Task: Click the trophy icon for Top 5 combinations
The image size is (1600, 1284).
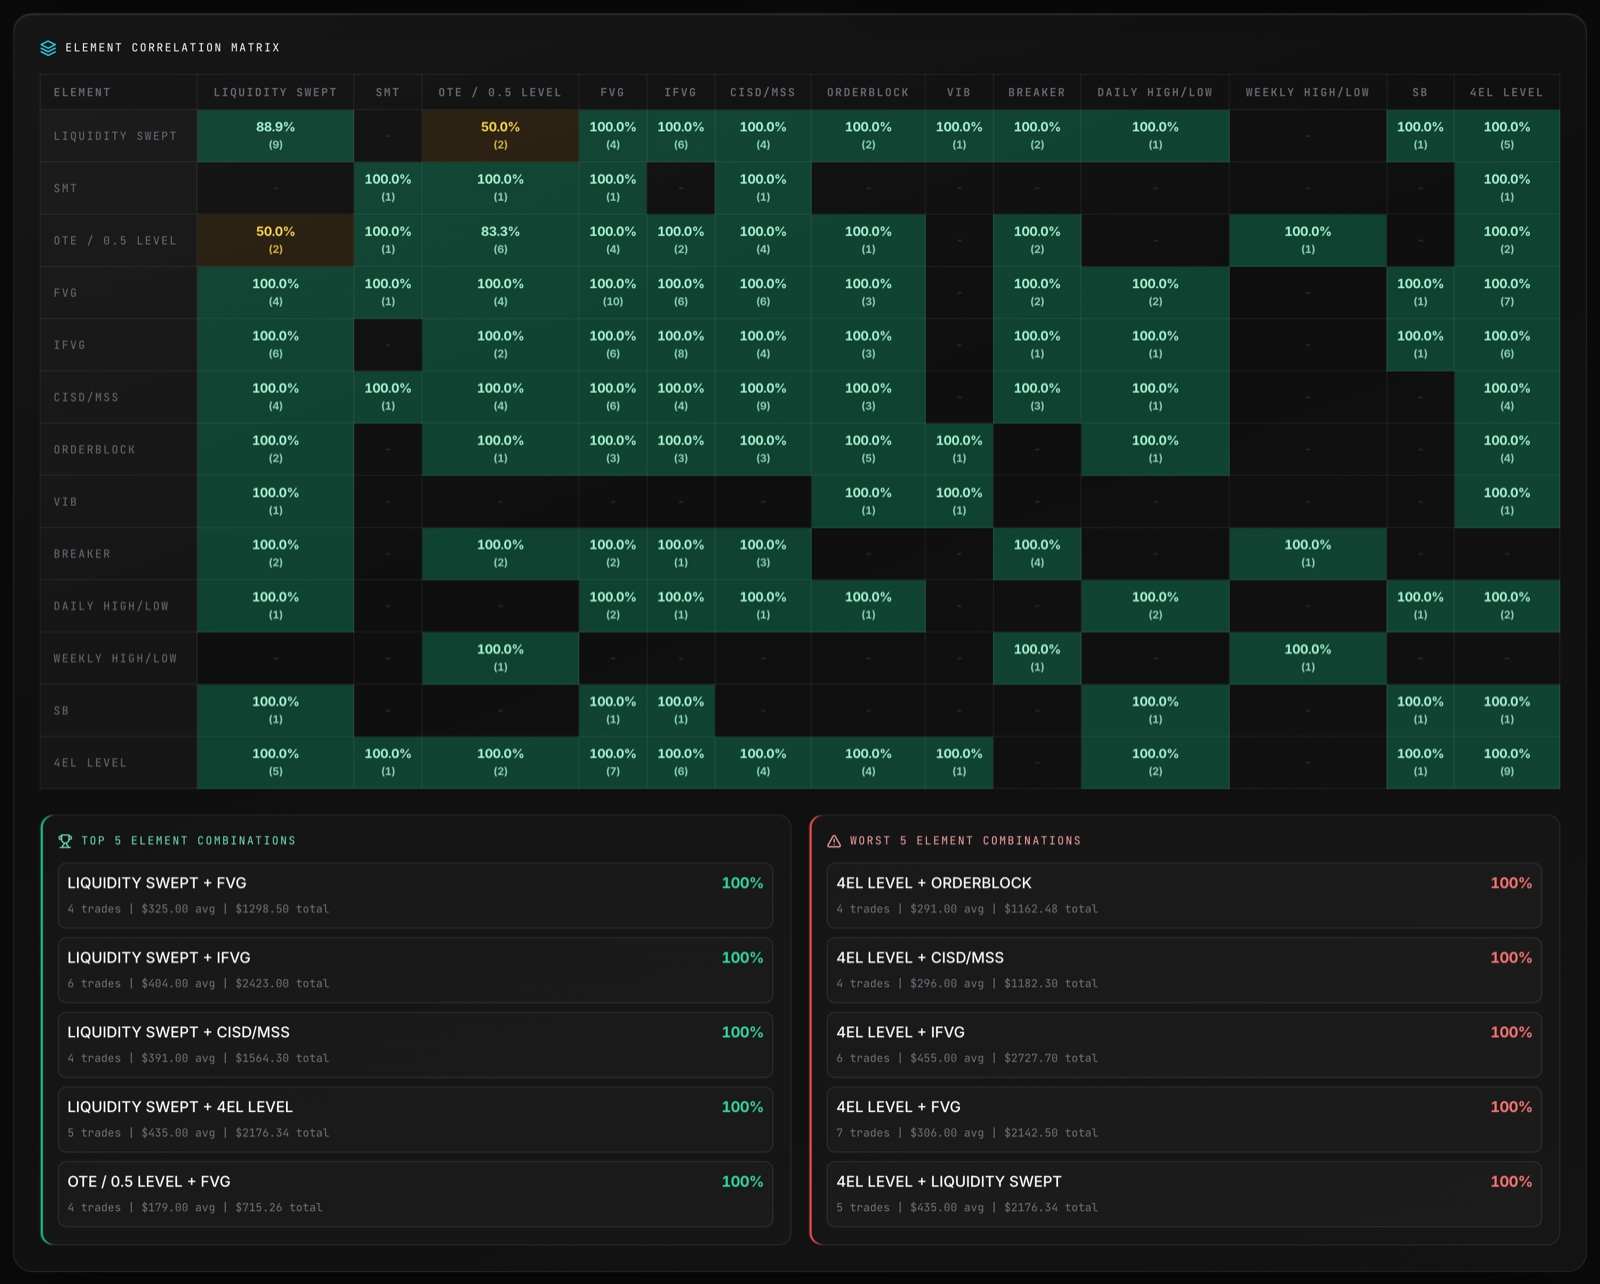Action: pos(65,841)
